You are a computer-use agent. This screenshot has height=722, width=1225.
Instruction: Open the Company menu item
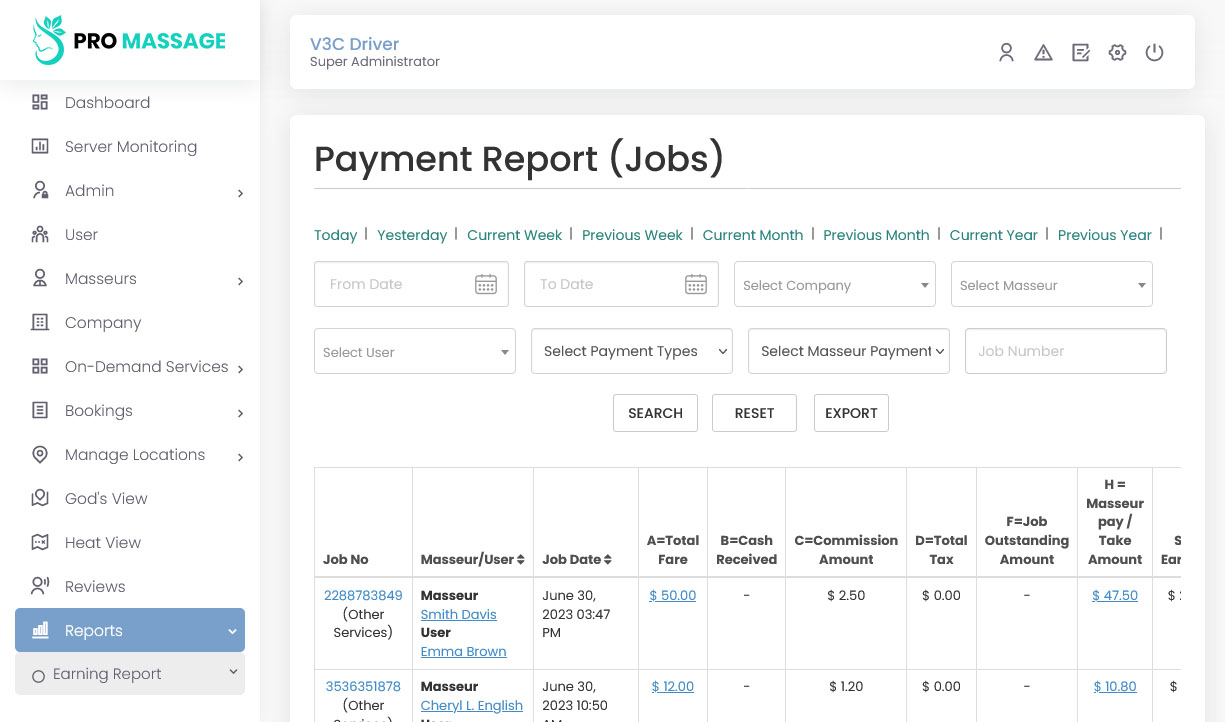(x=130, y=322)
